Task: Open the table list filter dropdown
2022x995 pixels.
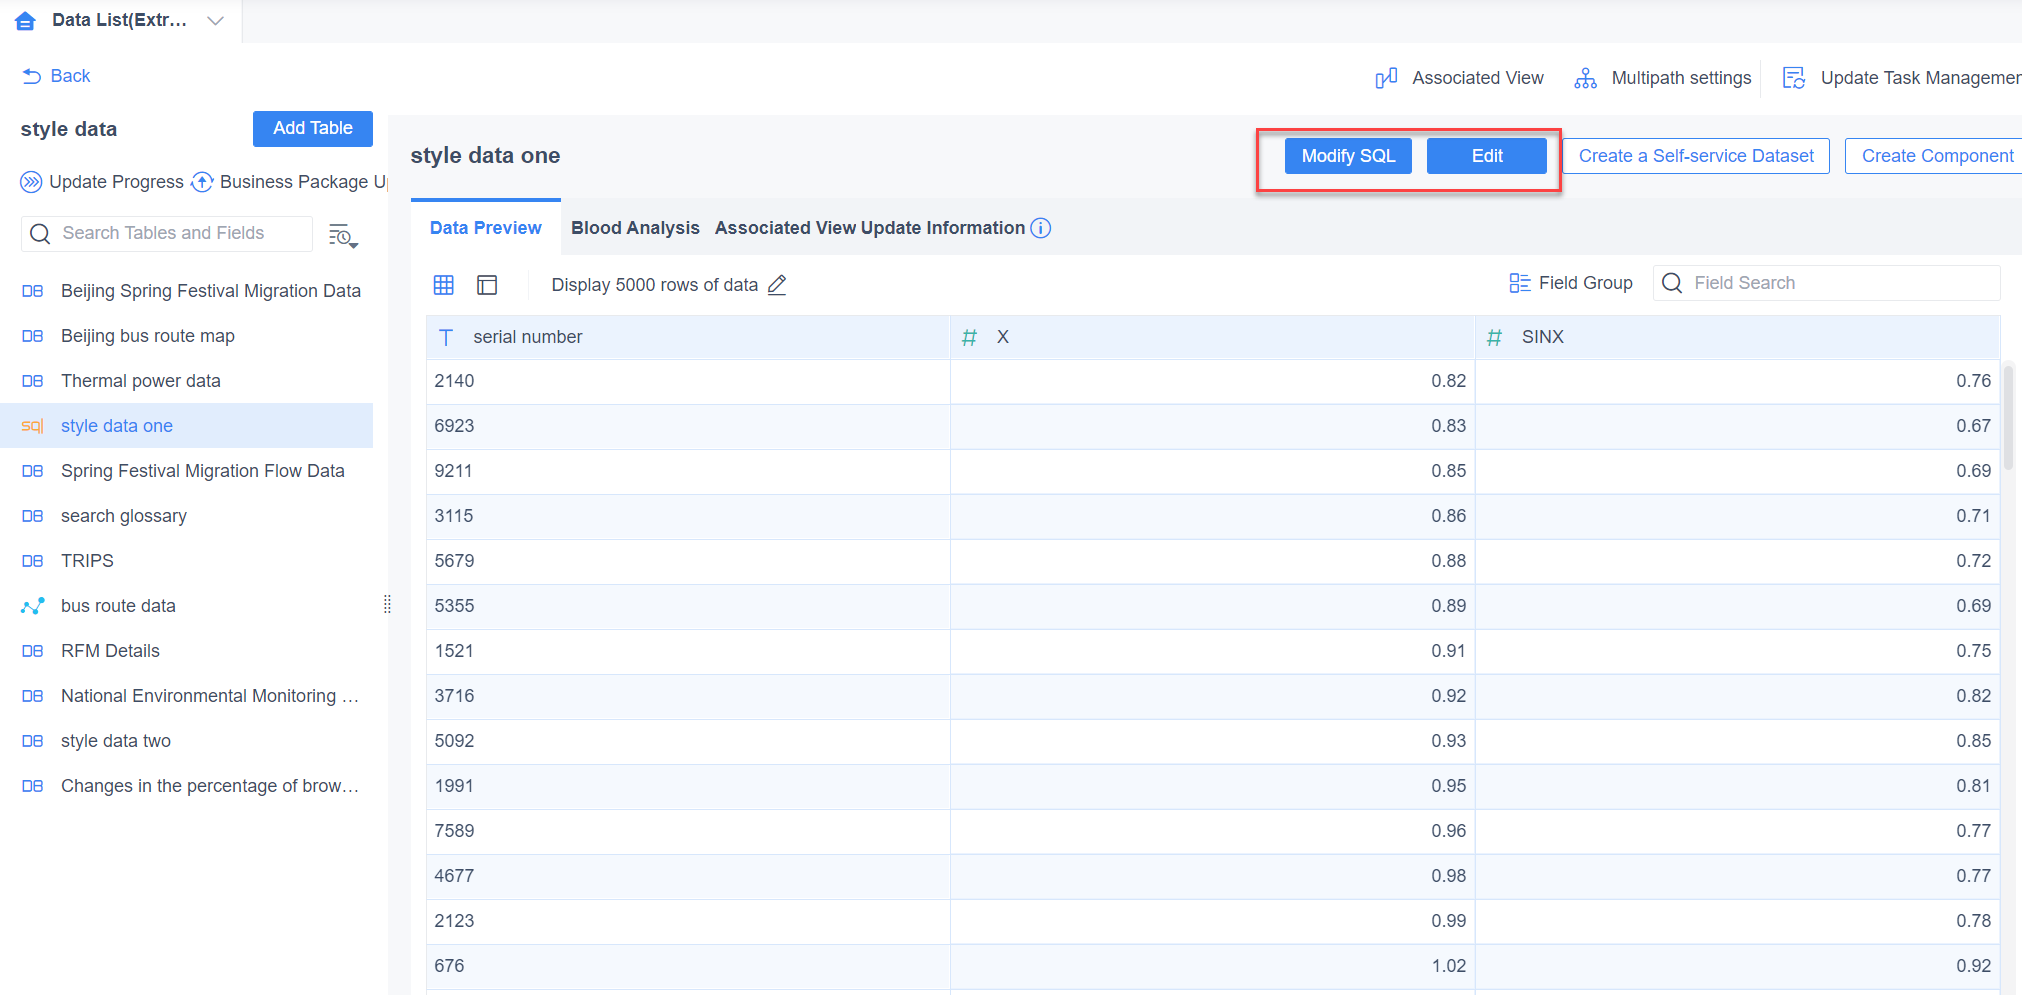Action: tap(343, 236)
